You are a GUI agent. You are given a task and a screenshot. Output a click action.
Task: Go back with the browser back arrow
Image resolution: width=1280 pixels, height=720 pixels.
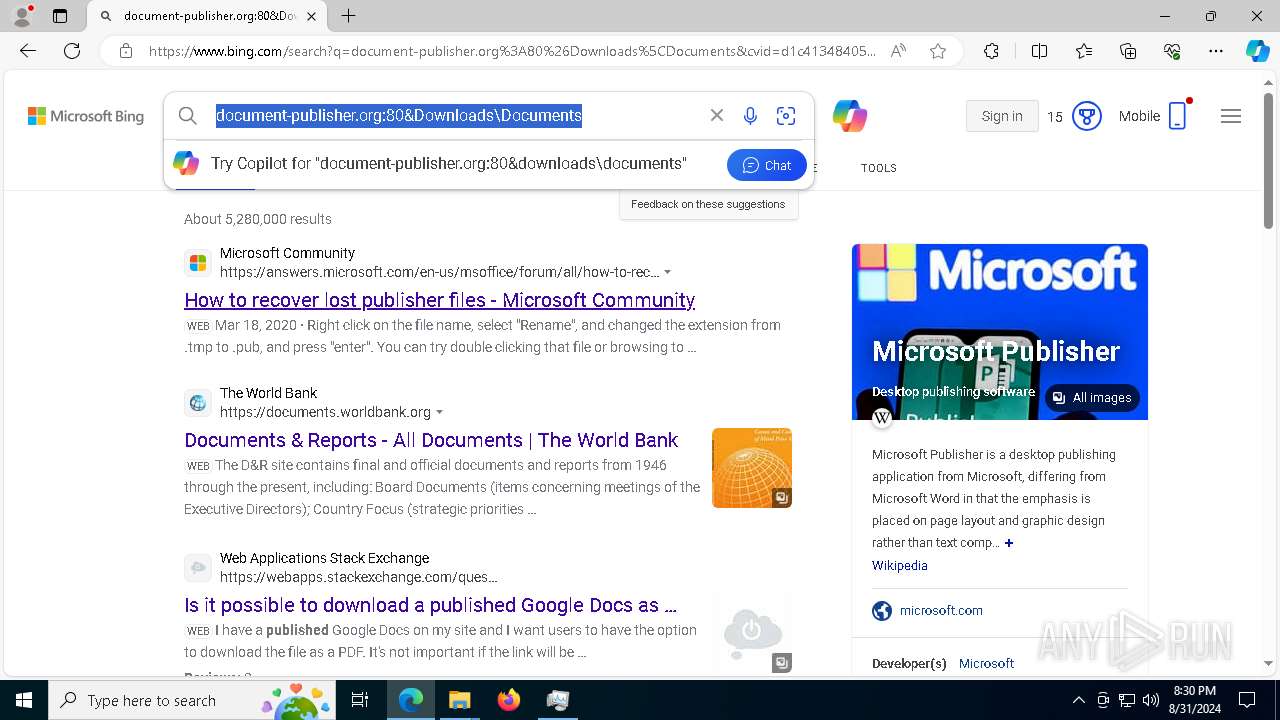(28, 51)
